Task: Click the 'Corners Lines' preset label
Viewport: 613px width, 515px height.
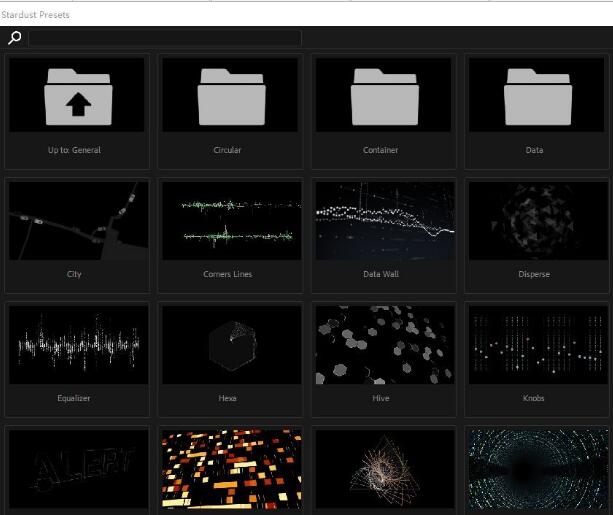Action: click(228, 274)
